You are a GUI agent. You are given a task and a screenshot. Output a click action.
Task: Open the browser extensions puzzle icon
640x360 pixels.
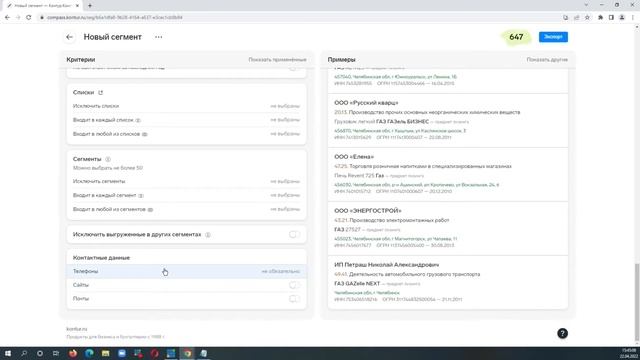600,18
